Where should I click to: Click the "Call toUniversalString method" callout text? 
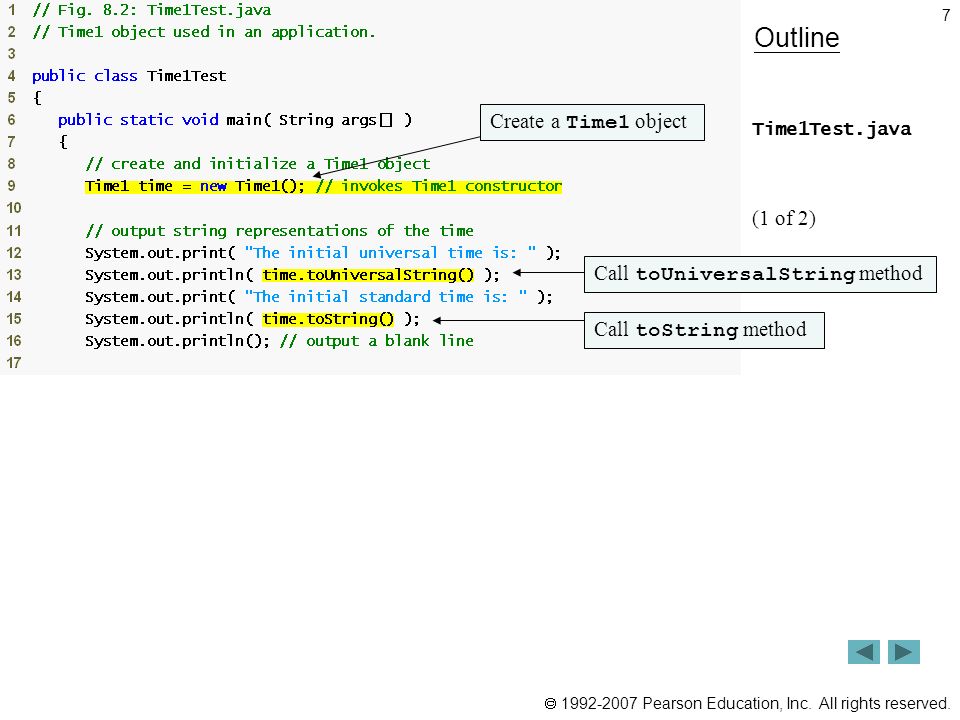[x=758, y=274]
